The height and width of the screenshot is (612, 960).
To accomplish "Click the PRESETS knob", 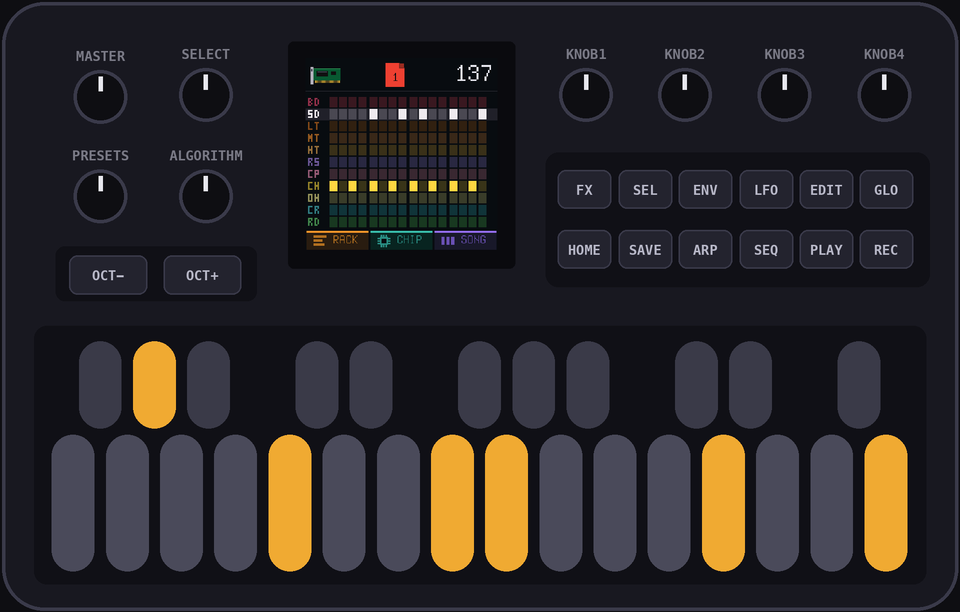I will 100,196.
